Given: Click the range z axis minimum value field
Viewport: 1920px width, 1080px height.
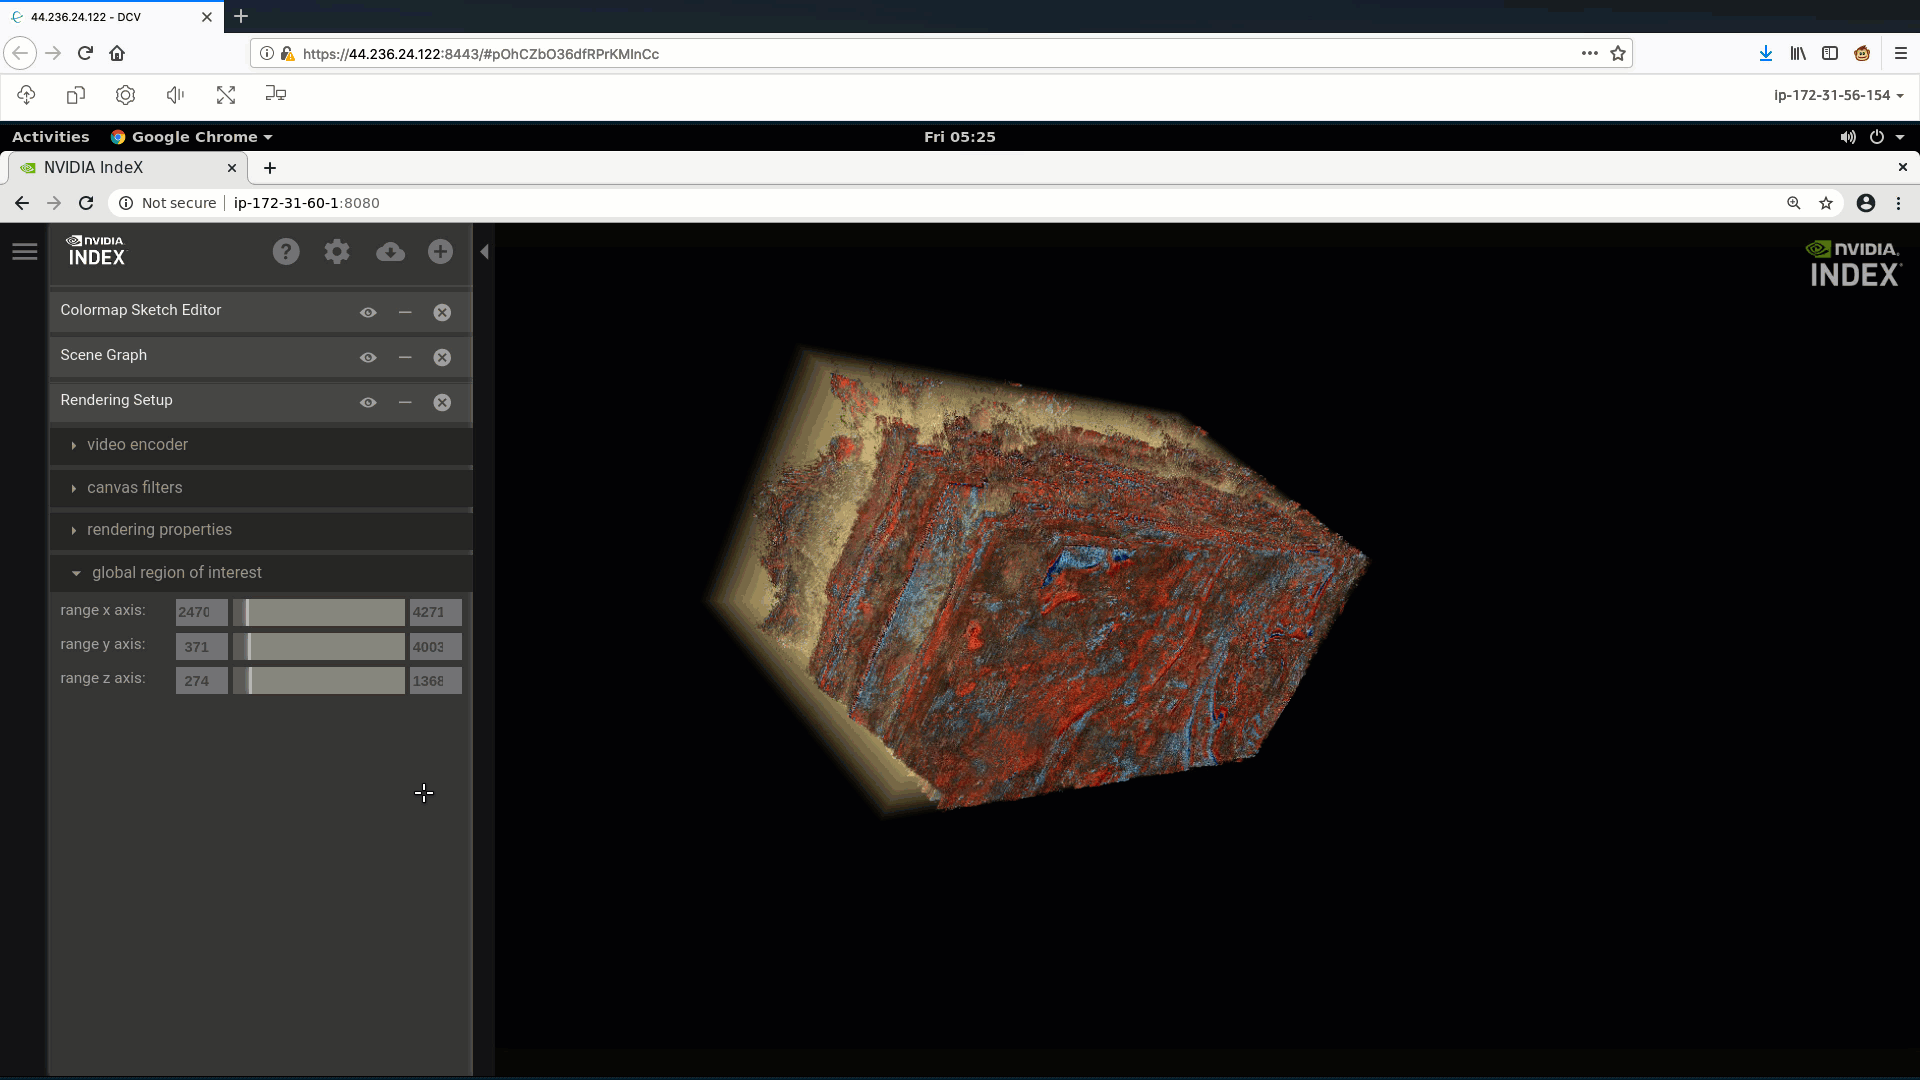Looking at the screenshot, I should point(201,681).
